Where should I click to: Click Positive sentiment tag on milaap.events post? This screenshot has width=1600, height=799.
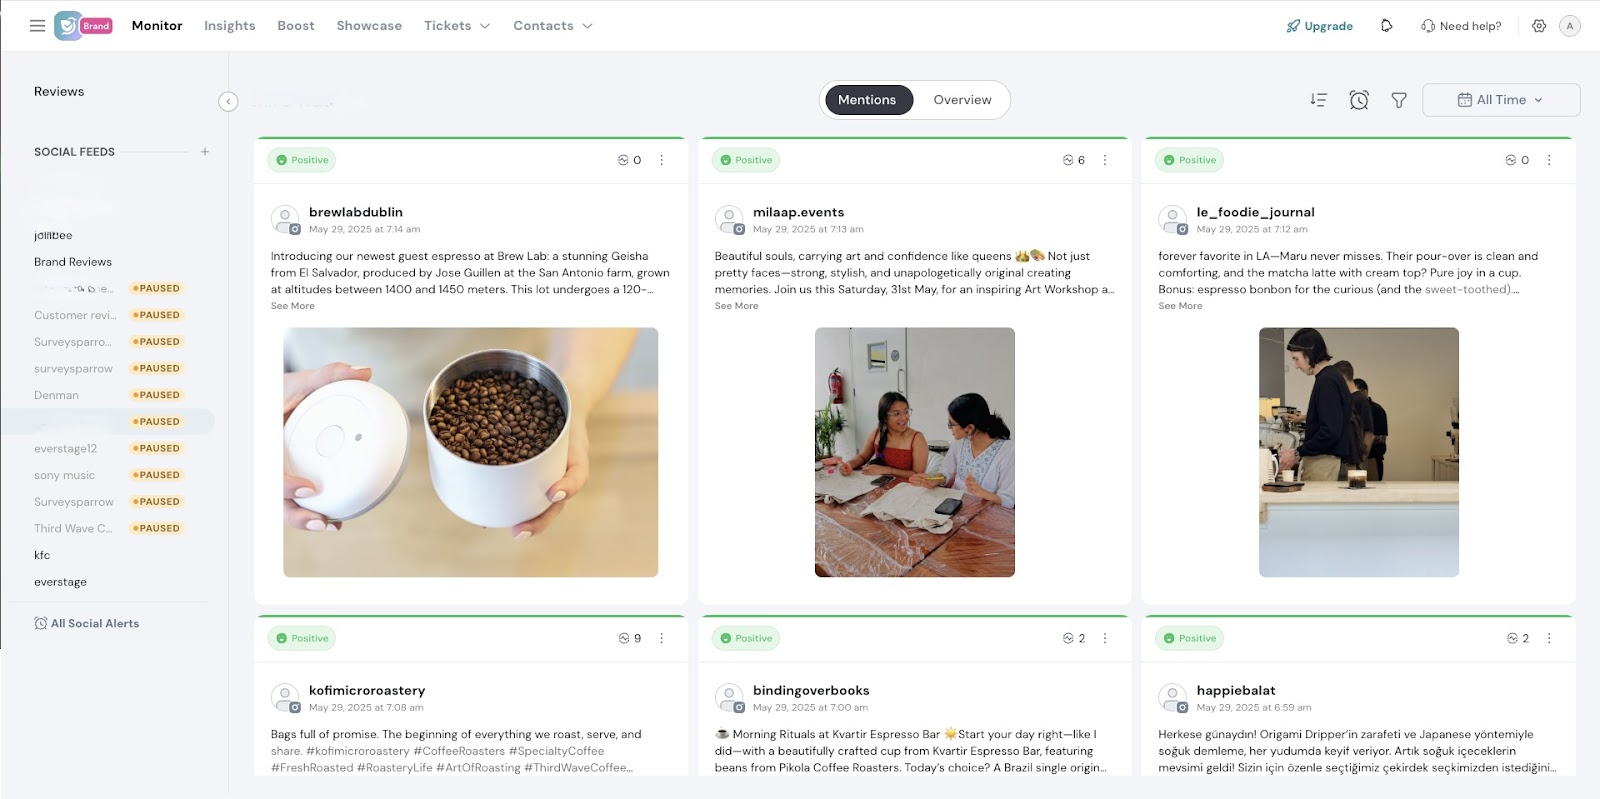(747, 160)
